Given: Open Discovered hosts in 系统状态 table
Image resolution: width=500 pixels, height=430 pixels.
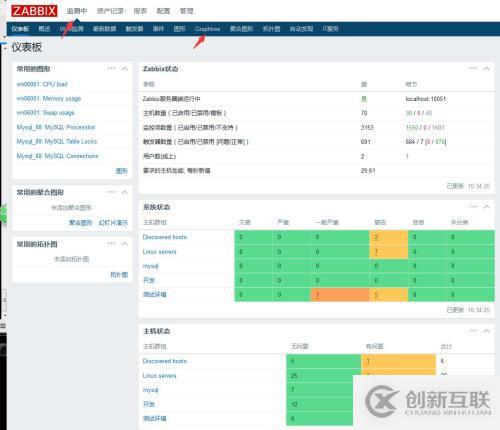Looking at the screenshot, I should pos(165,237).
